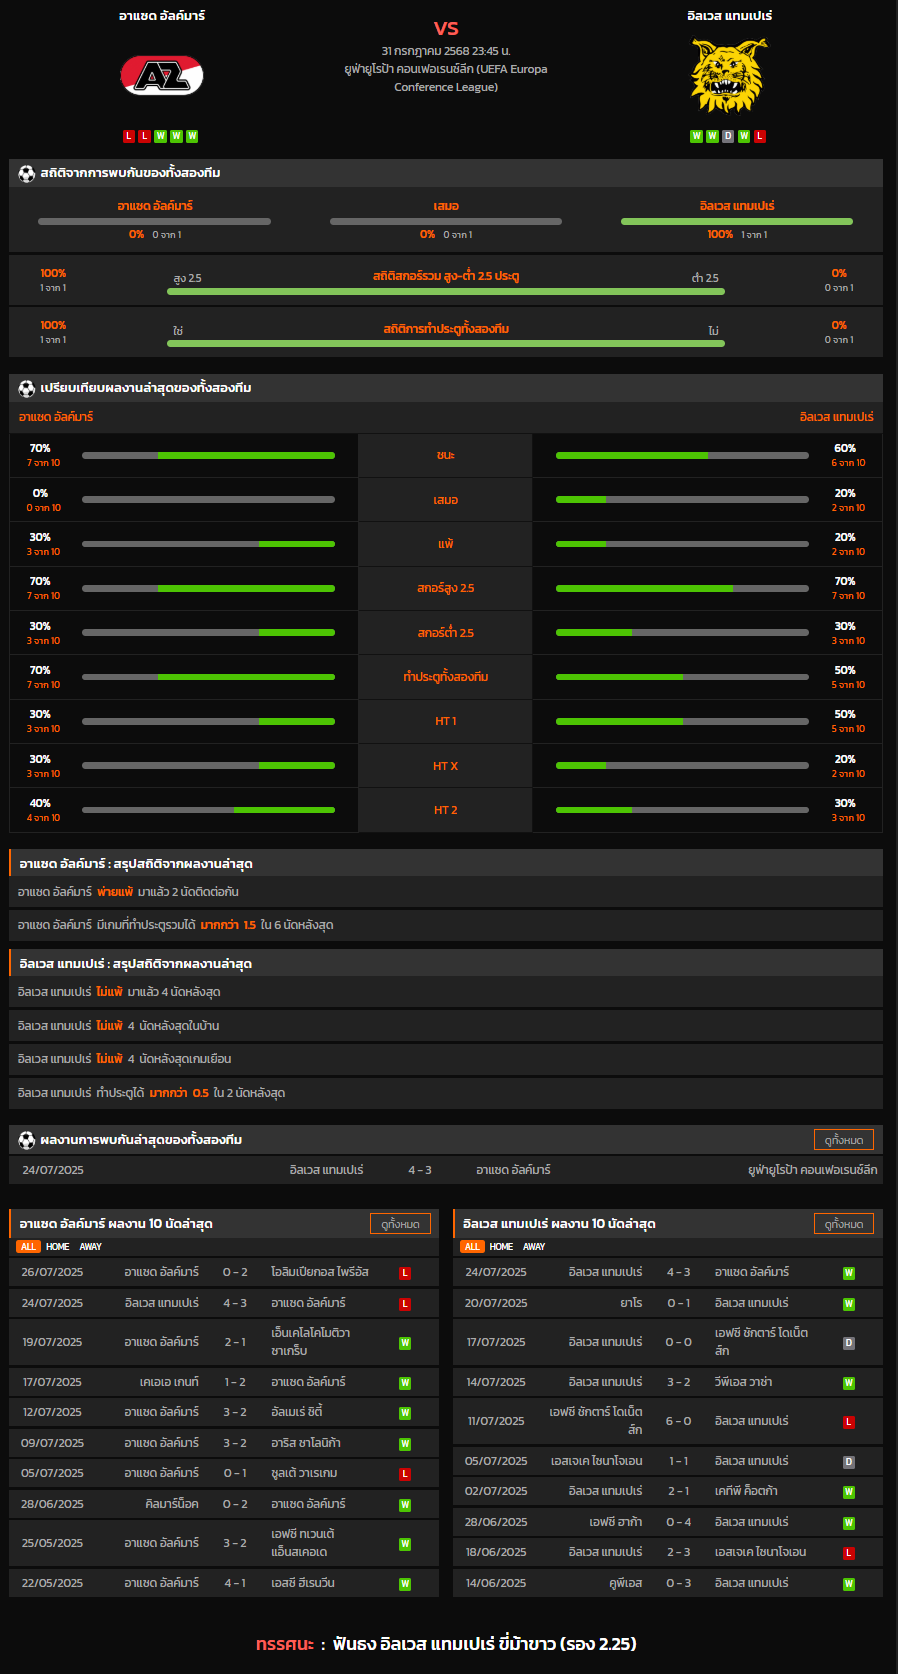The height and width of the screenshot is (1674, 898).
Task: Click W badge on 20/07/2025 Ilves match row
Action: point(849,1304)
